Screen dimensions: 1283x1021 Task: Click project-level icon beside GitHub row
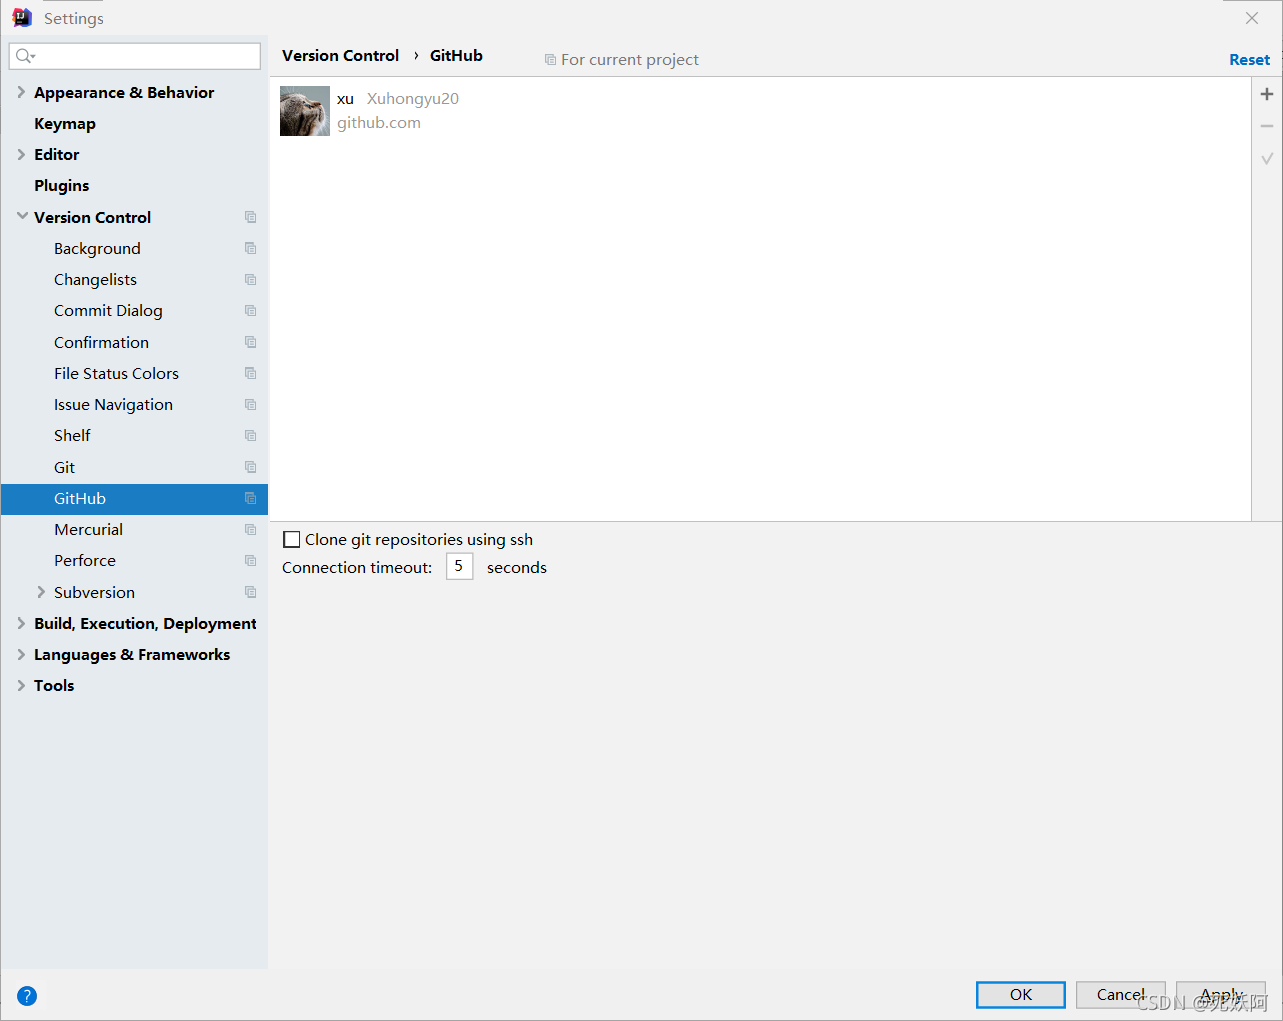click(250, 498)
